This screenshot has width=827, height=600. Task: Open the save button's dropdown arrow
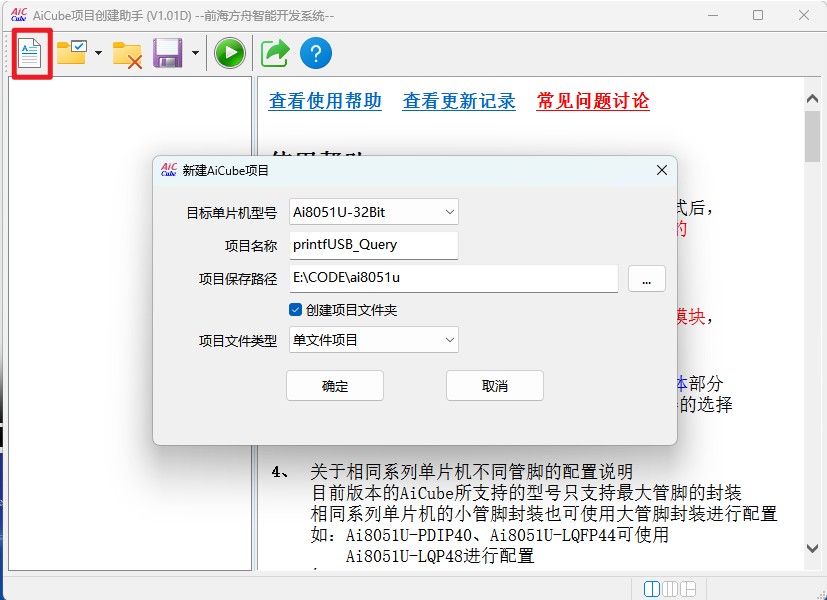(x=192, y=53)
